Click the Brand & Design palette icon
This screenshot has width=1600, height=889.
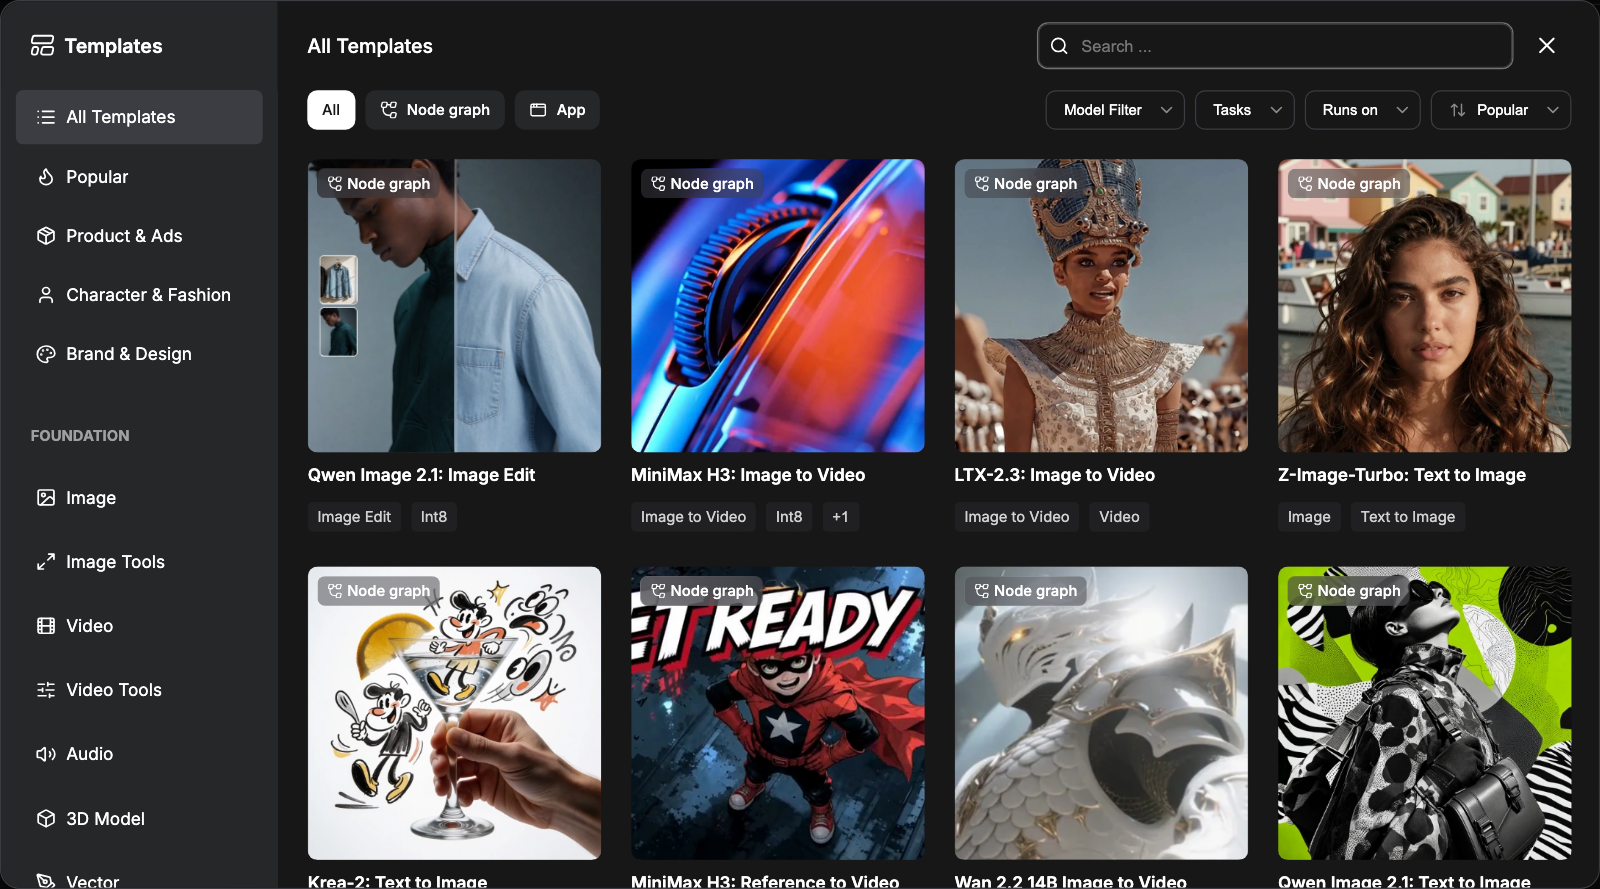point(46,354)
